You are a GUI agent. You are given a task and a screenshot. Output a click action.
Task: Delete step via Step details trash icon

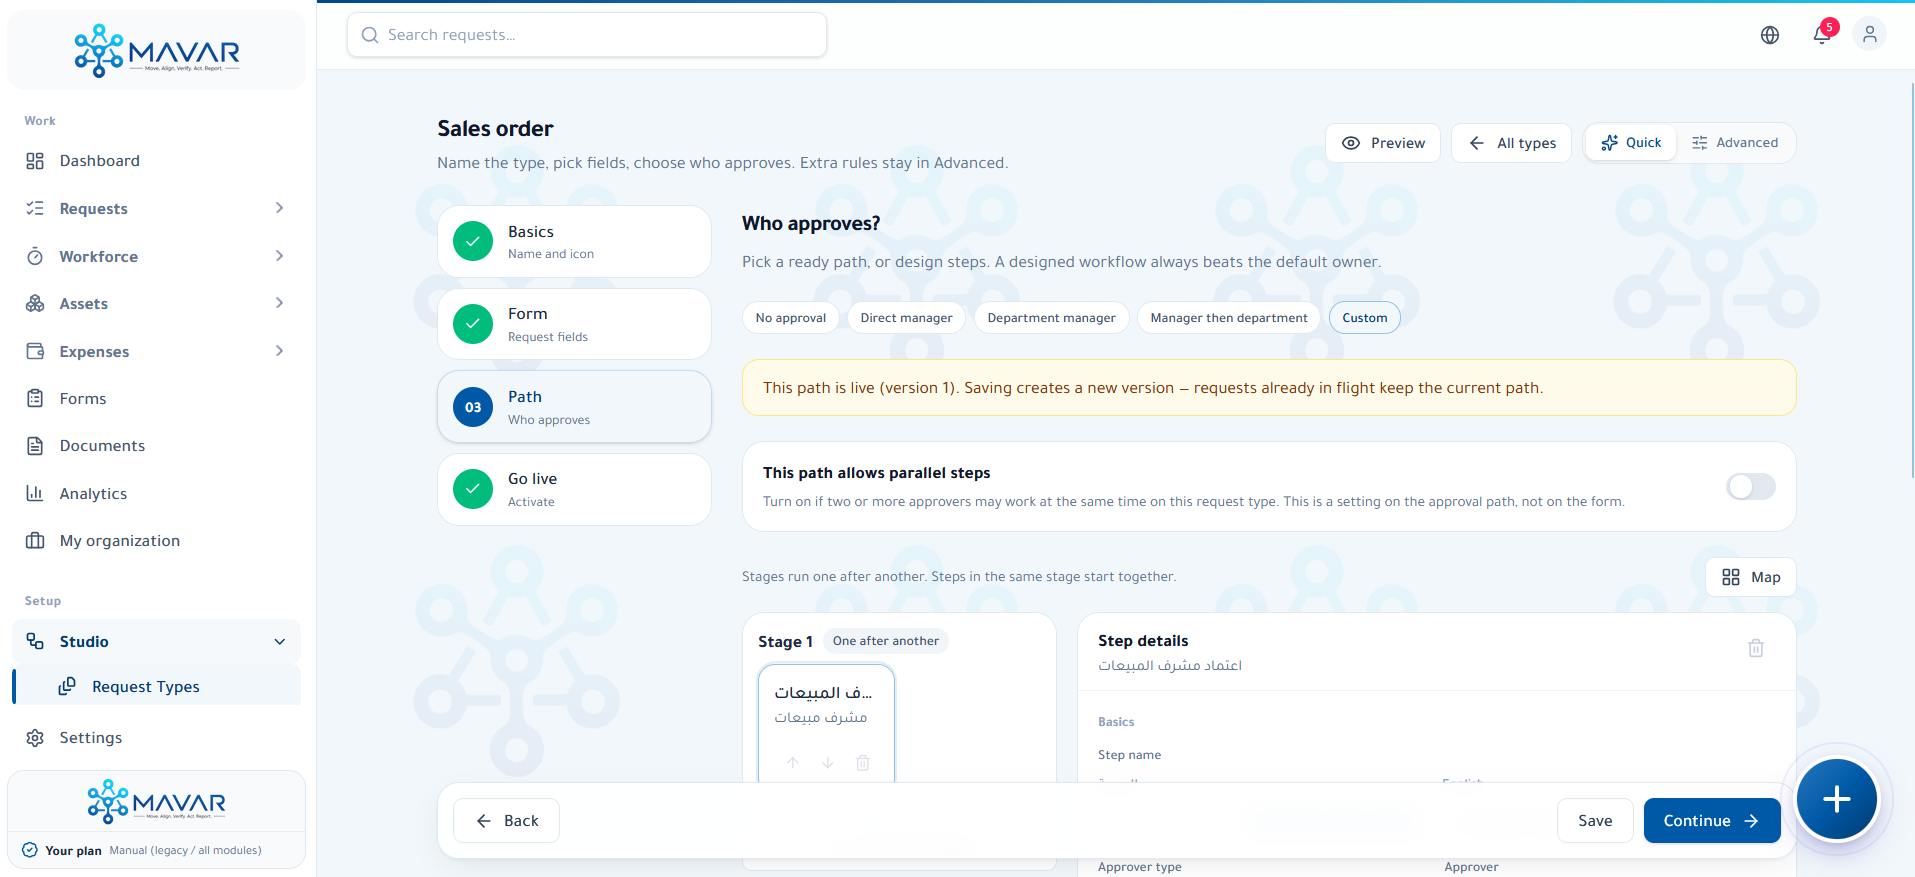[x=1755, y=648]
